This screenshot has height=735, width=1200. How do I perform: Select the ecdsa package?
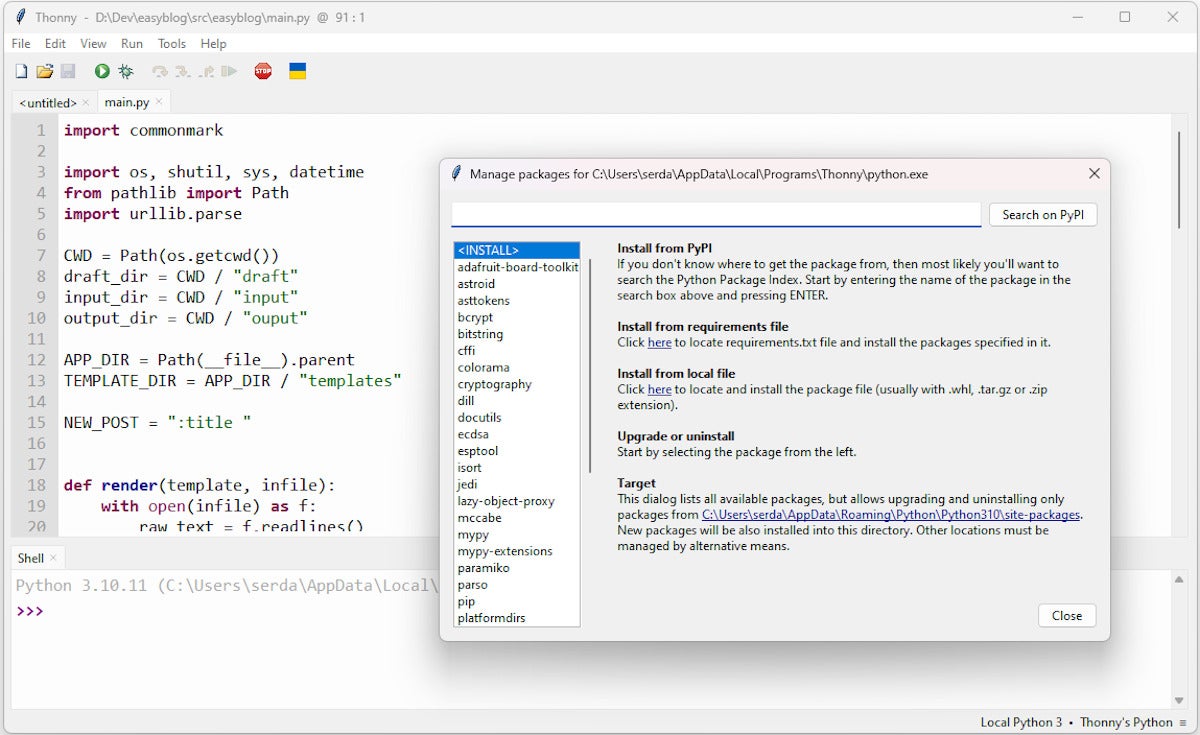coord(516,434)
